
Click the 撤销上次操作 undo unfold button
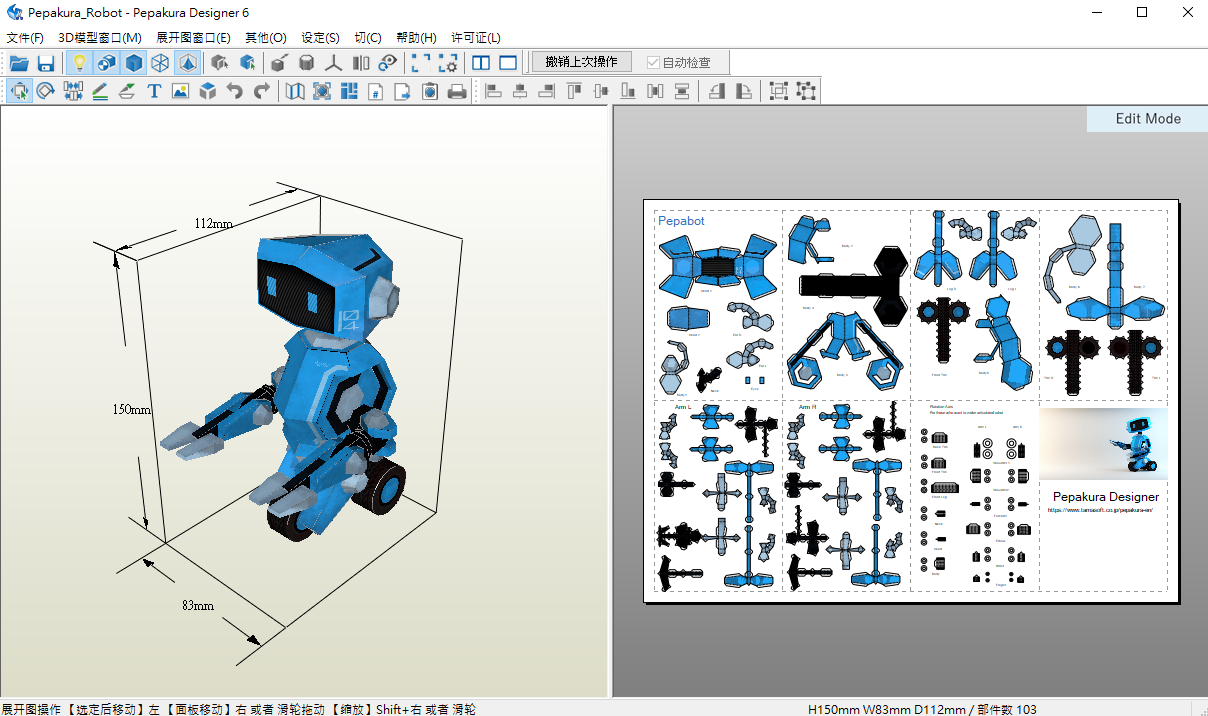point(582,62)
